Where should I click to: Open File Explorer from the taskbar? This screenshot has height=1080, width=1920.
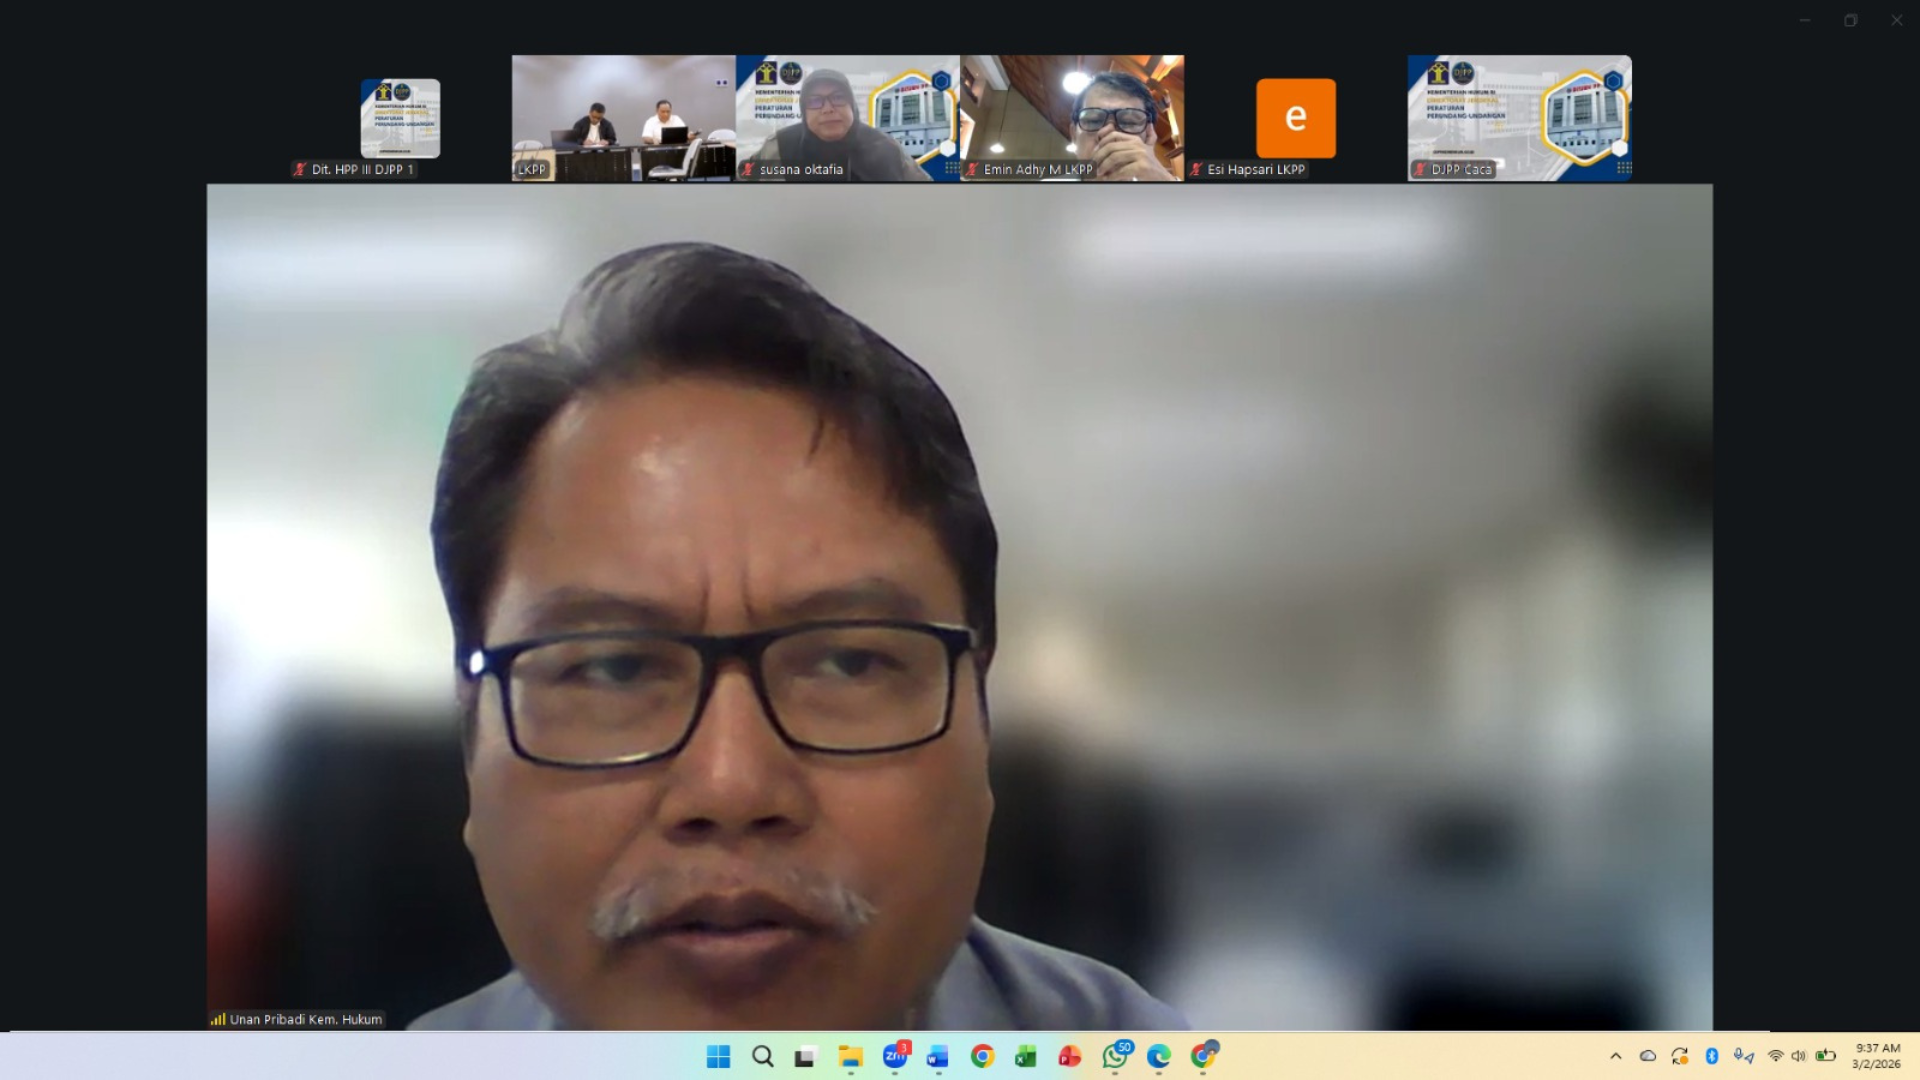(851, 1057)
